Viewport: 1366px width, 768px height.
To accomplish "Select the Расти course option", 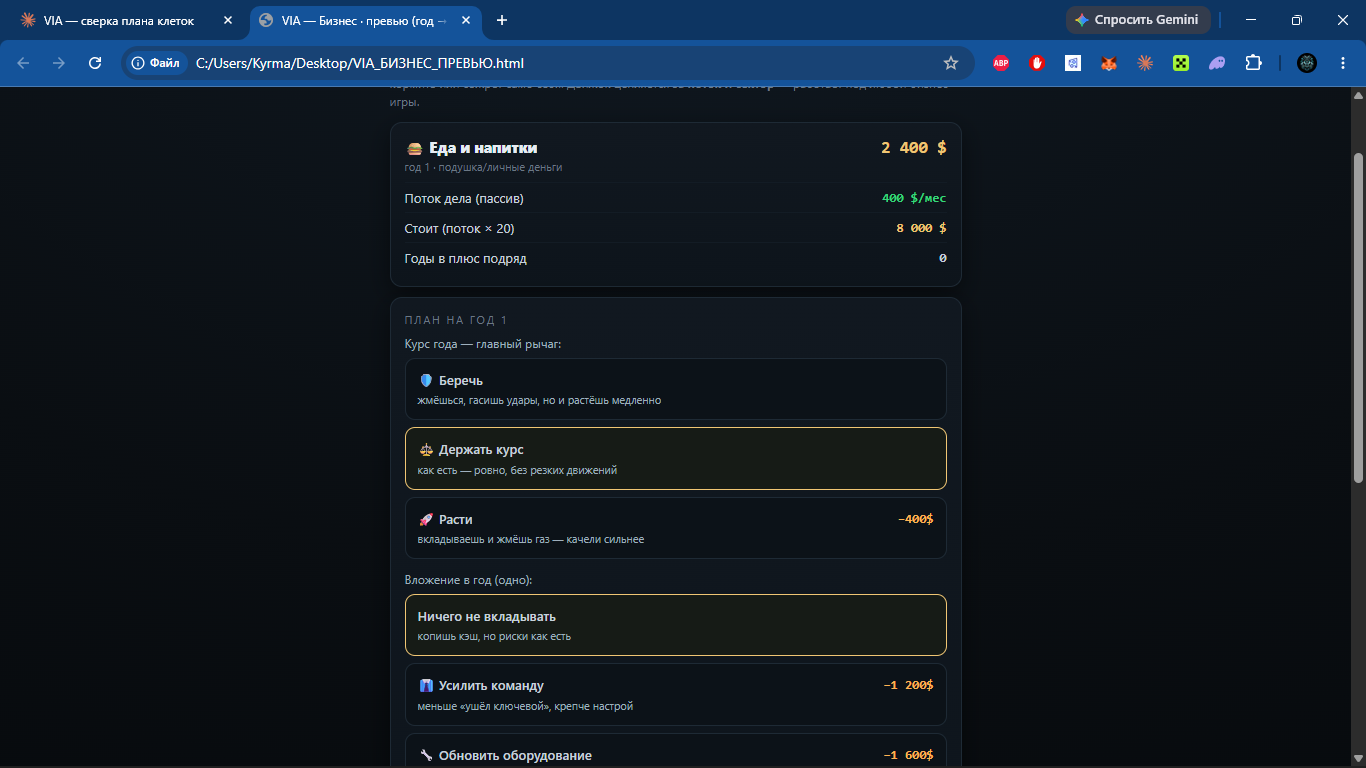I will 675,528.
